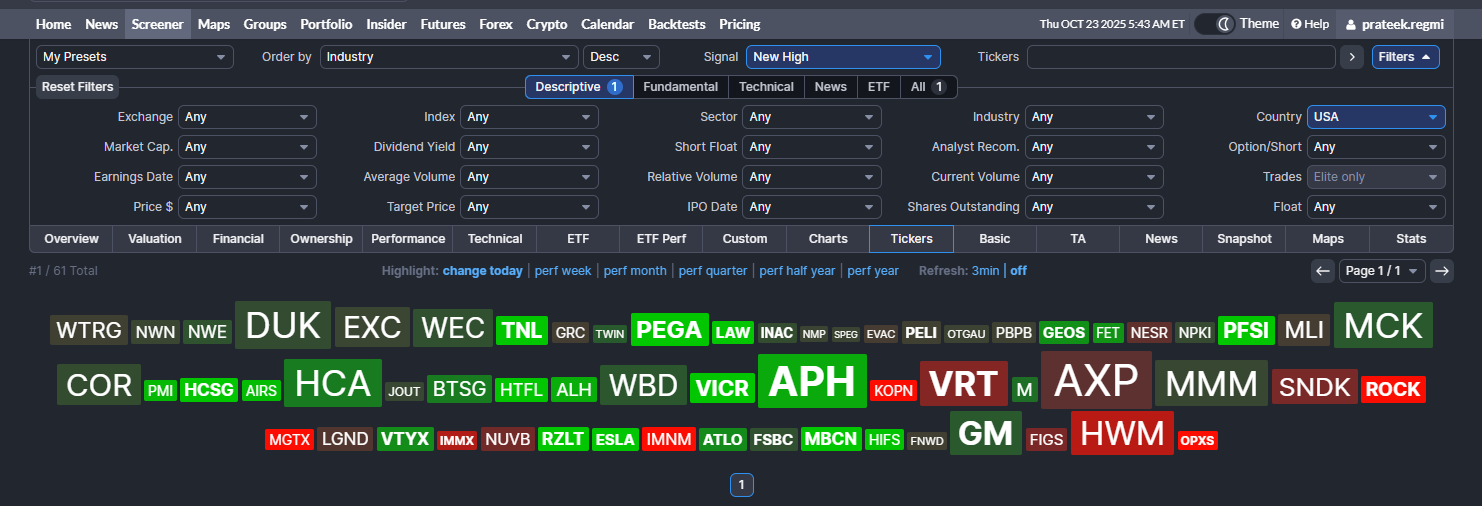Open Market Cap. filter dropdown
Image resolution: width=1482 pixels, height=506 pixels.
[247, 147]
